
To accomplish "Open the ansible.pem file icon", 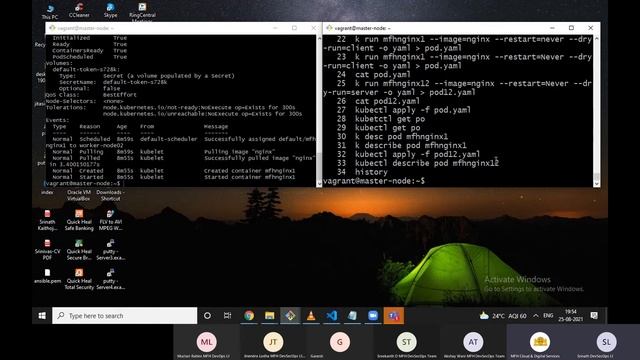I will click(47, 276).
